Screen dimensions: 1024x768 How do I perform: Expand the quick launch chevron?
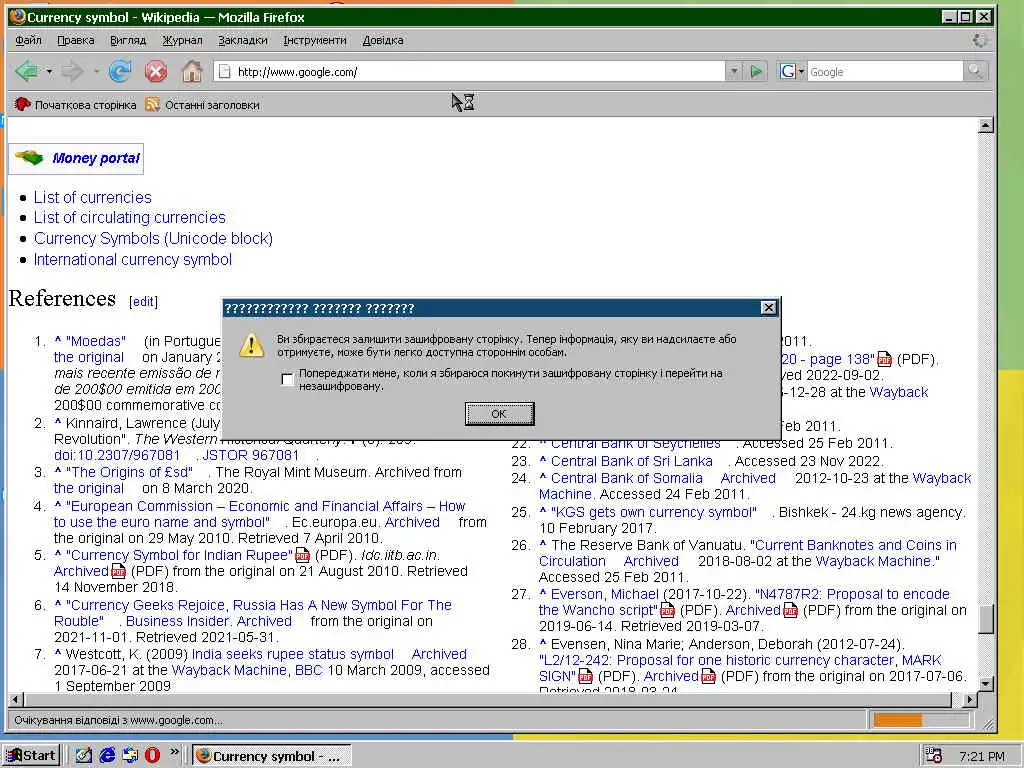(x=174, y=752)
